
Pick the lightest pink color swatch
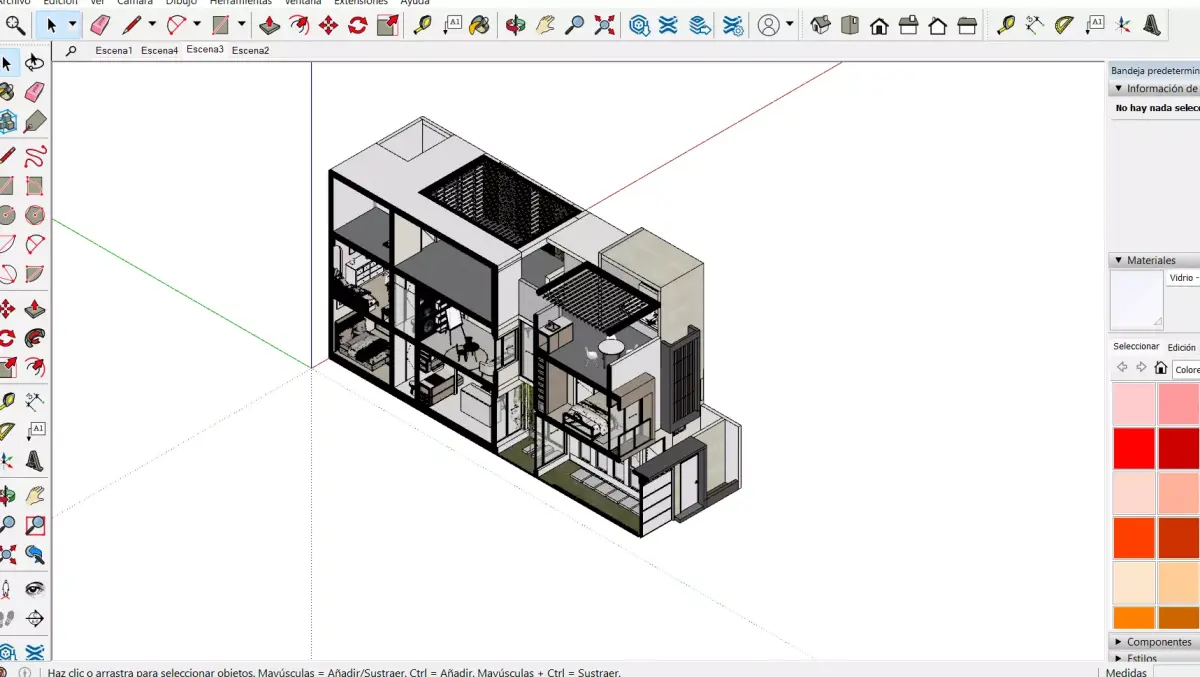tap(1133, 404)
